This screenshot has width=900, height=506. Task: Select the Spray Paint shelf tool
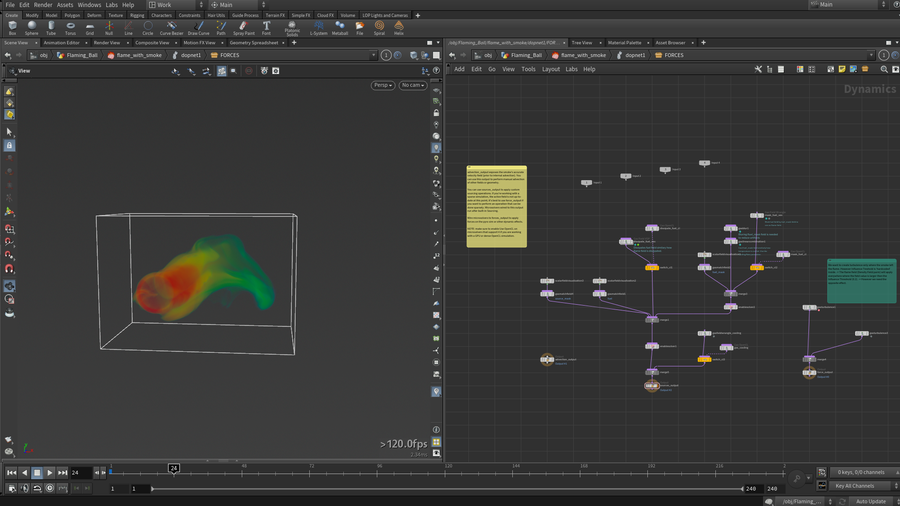pos(243,28)
